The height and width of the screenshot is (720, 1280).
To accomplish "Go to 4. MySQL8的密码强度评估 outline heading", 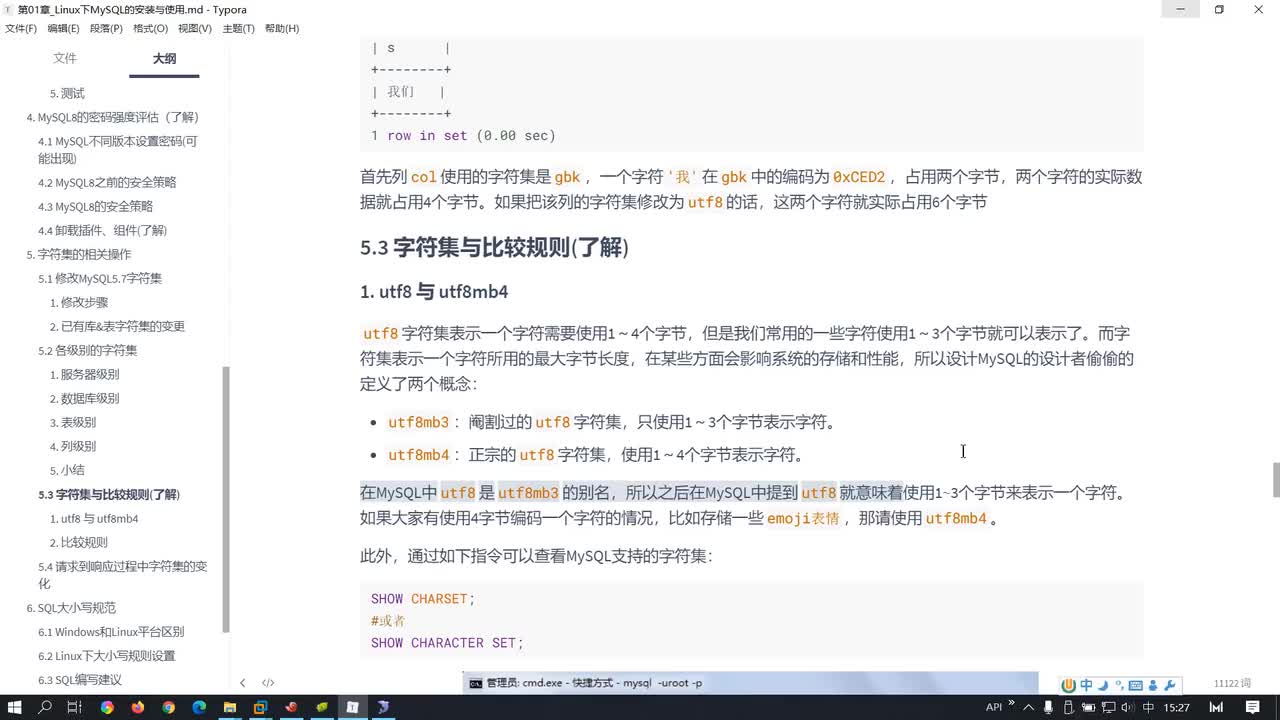I will click(x=112, y=117).
